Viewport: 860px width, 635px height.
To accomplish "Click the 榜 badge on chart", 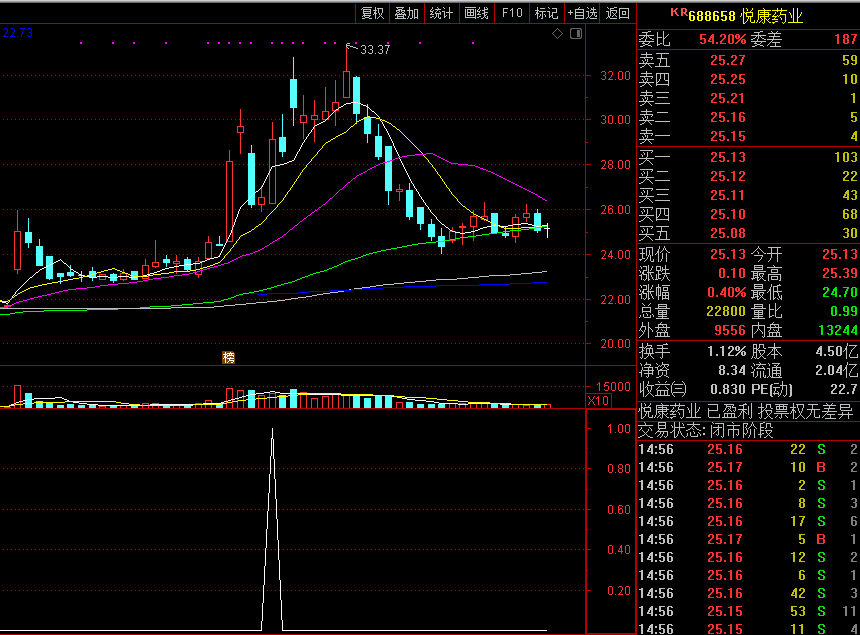I will point(229,358).
